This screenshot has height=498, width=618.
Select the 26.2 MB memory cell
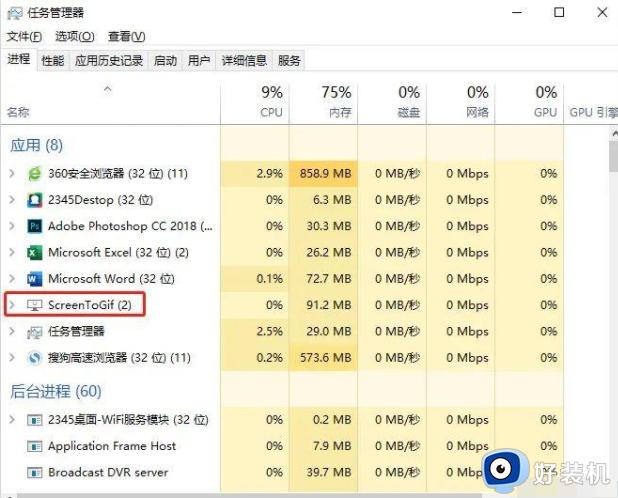pyautogui.click(x=324, y=252)
